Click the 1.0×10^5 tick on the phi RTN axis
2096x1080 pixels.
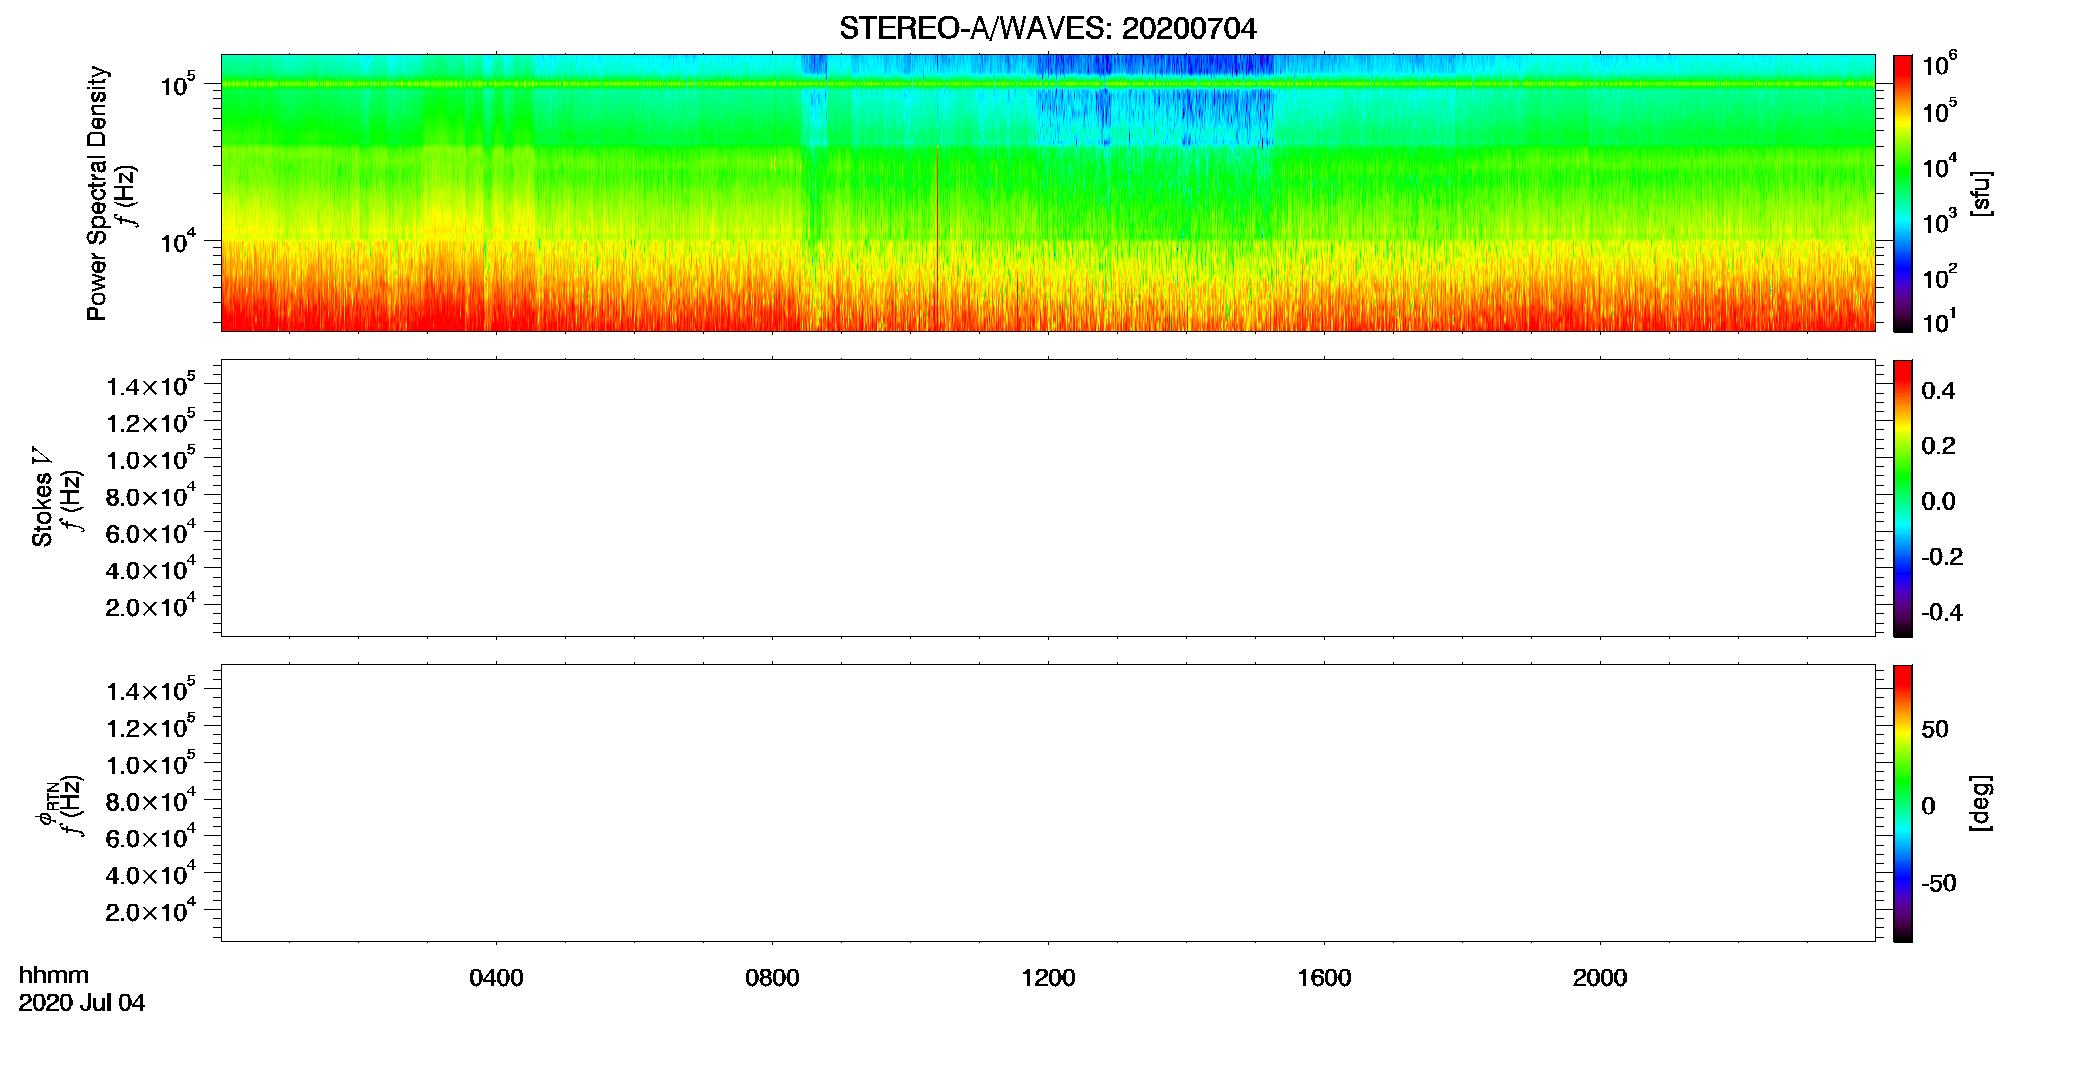(x=151, y=764)
